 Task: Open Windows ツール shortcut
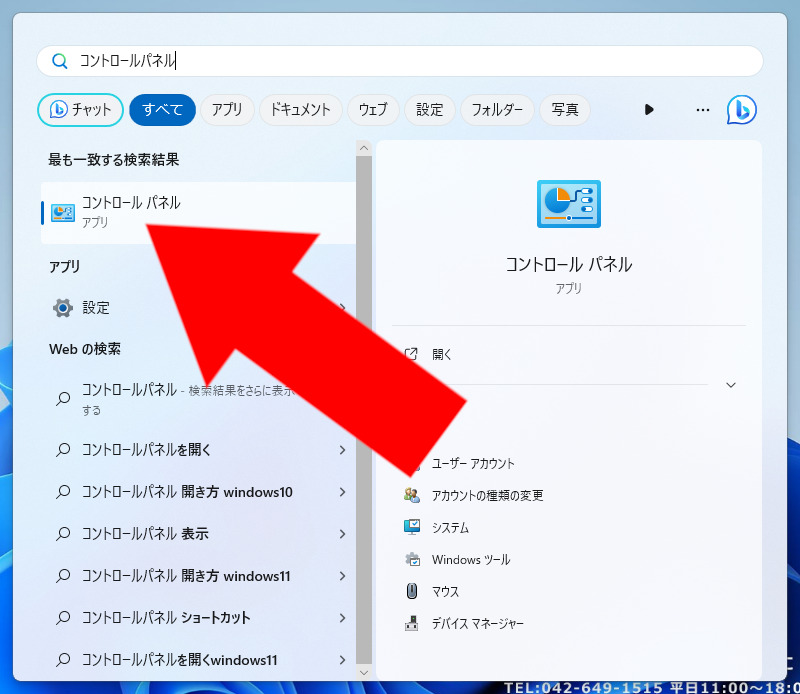point(470,559)
